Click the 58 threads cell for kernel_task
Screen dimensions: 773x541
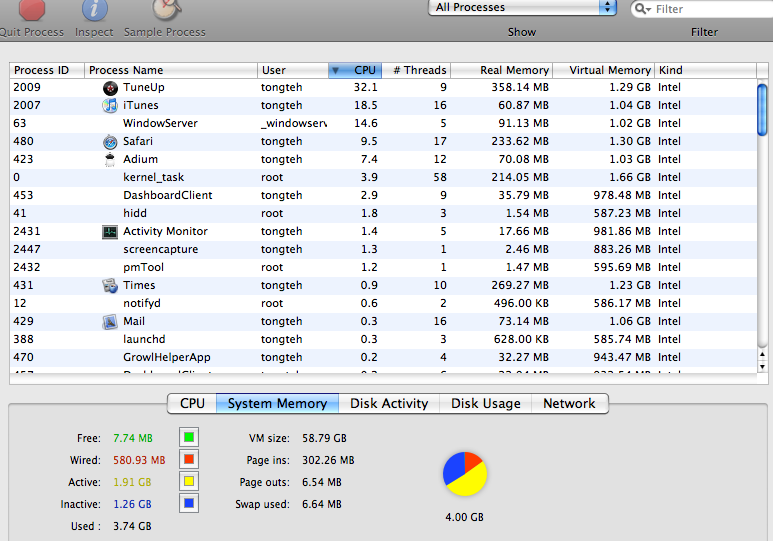[440, 178]
